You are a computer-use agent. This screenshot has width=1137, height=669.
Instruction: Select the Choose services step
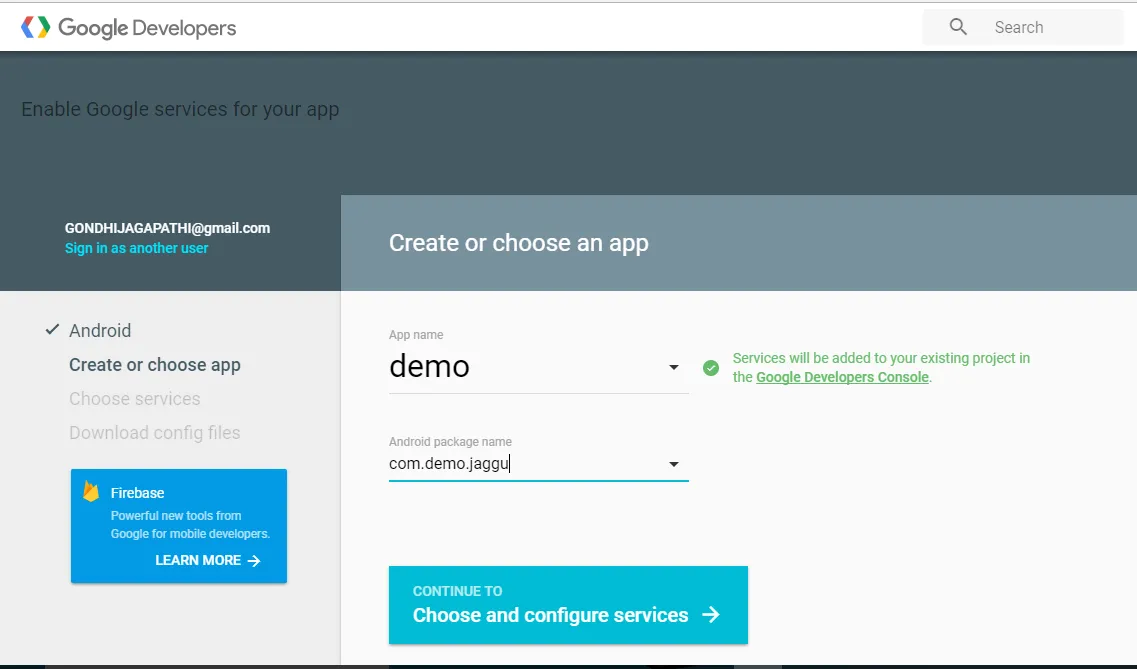[x=134, y=399]
